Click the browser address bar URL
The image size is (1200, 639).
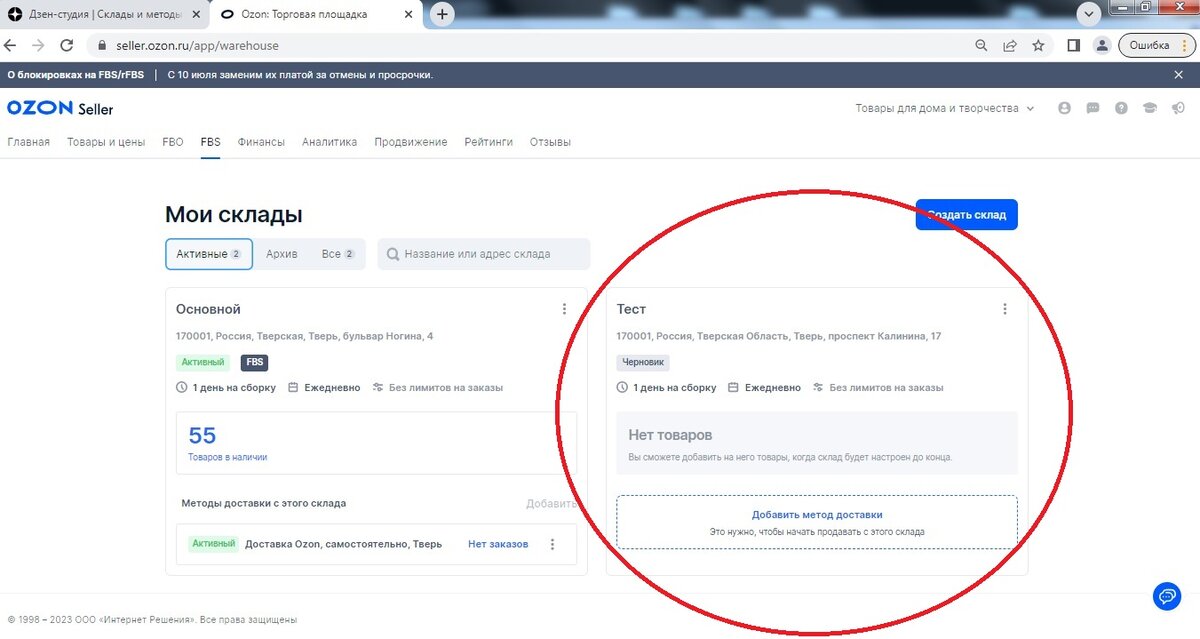[x=197, y=45]
